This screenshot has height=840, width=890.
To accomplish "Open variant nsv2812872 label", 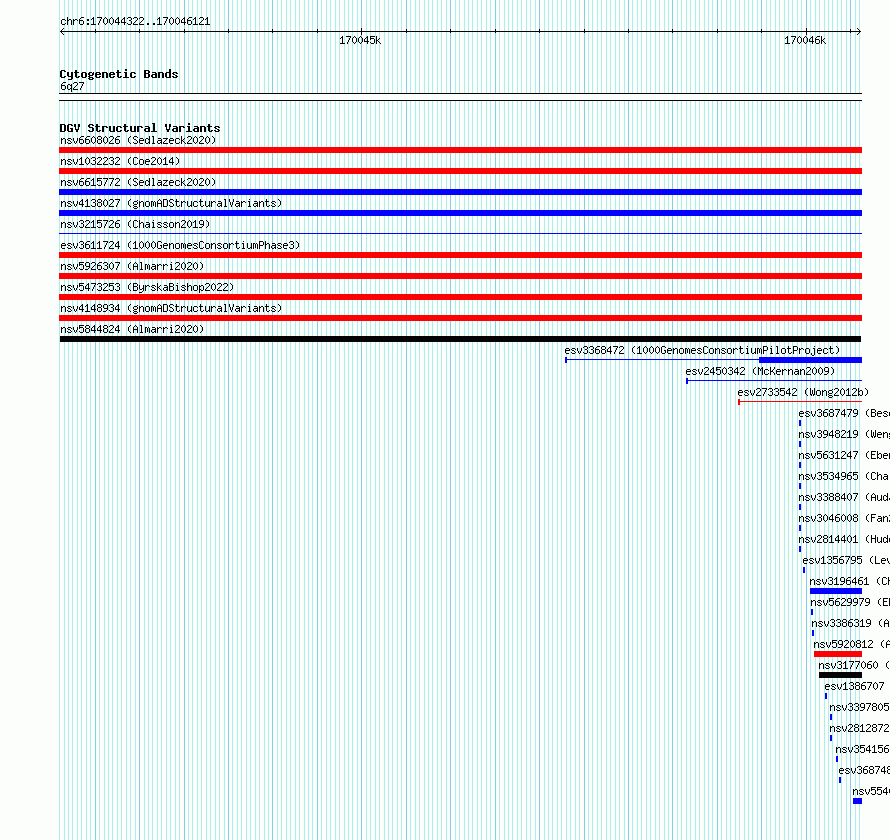I will pos(859,728).
